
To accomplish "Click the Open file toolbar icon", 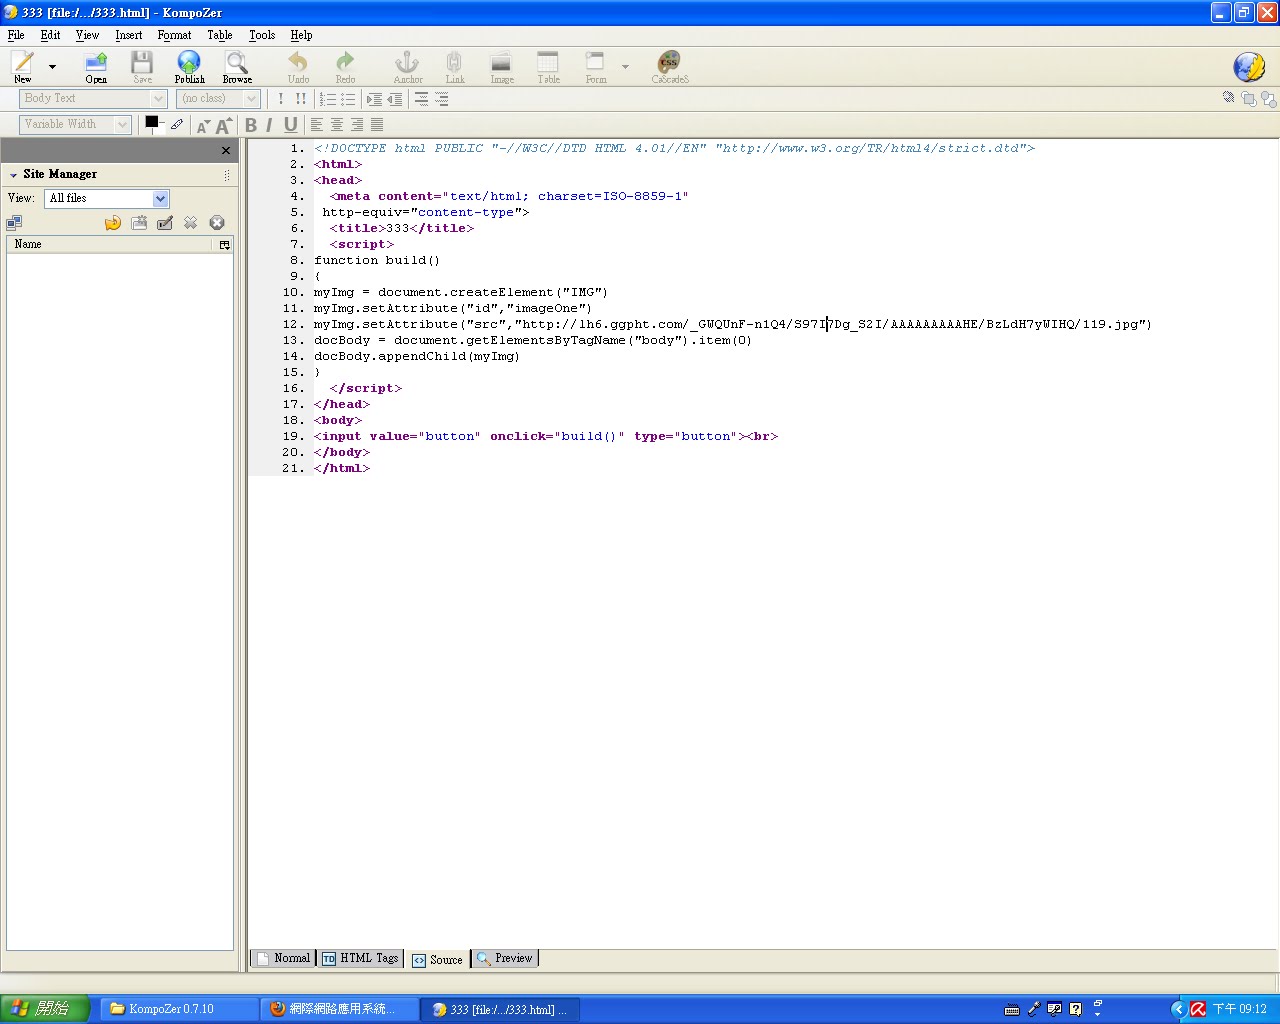I will (96, 63).
